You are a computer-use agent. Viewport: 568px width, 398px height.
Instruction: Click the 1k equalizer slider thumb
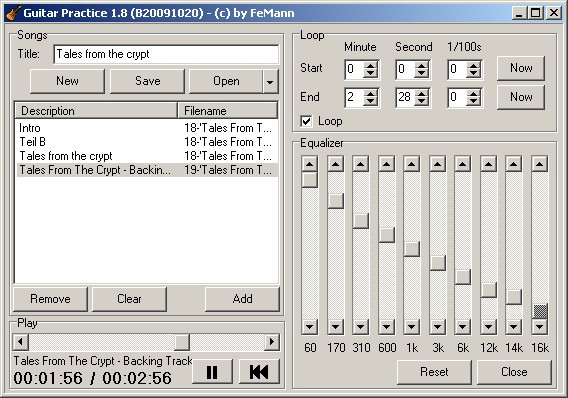[x=412, y=249]
